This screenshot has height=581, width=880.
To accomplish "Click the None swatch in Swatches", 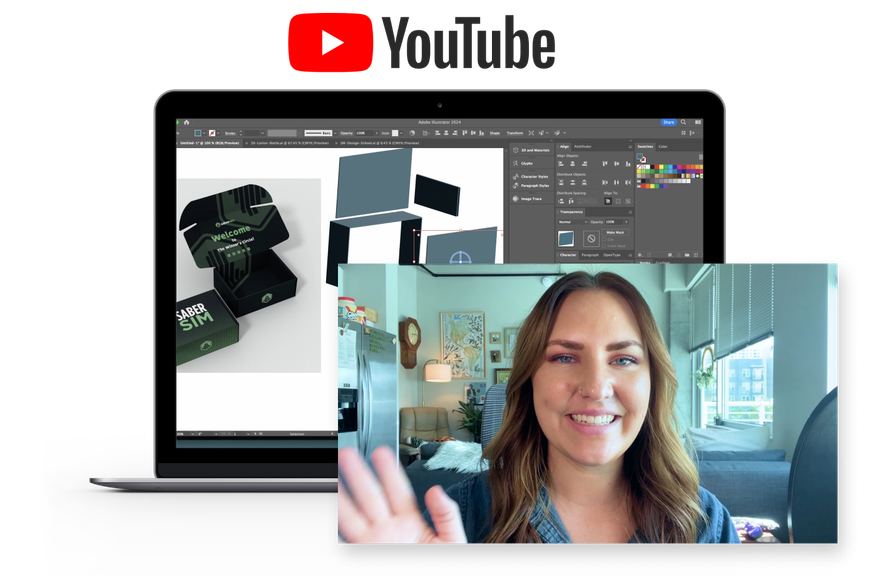I will coord(639,167).
